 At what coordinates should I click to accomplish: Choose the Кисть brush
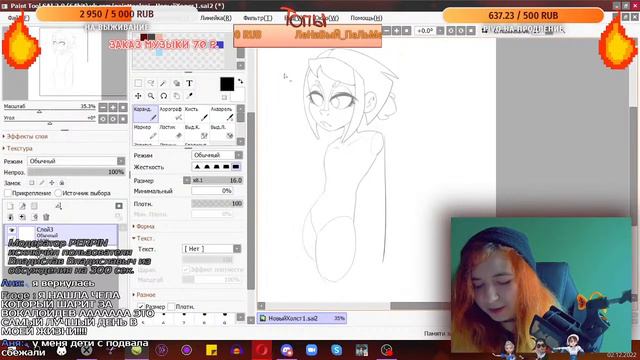click(x=196, y=113)
